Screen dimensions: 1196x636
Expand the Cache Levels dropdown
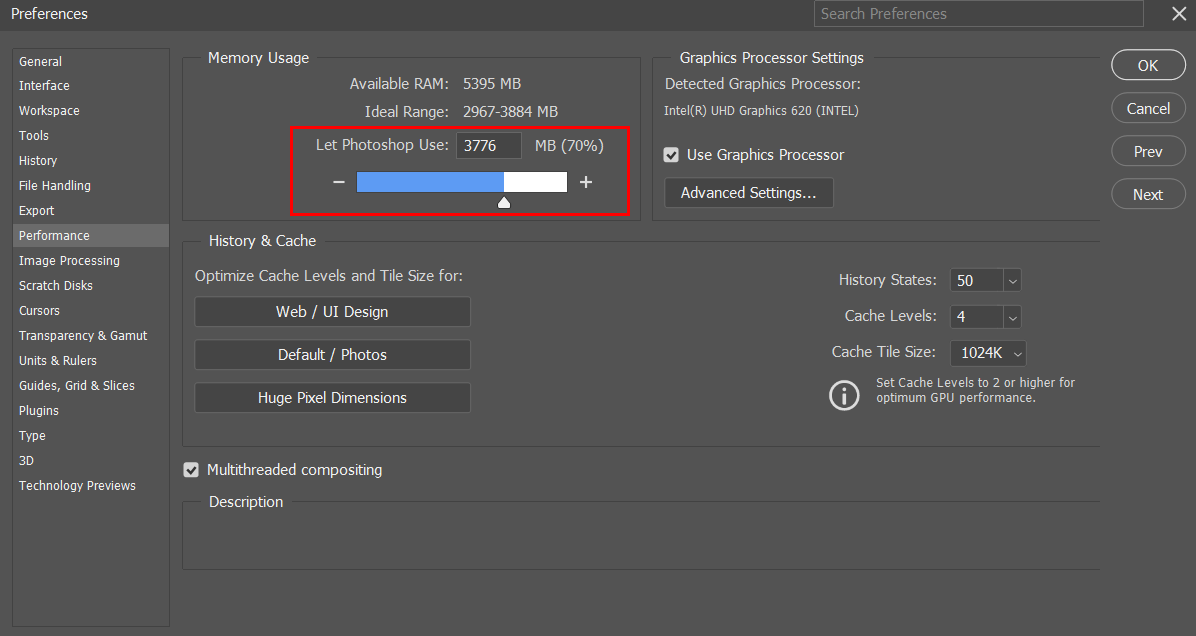click(x=1012, y=317)
